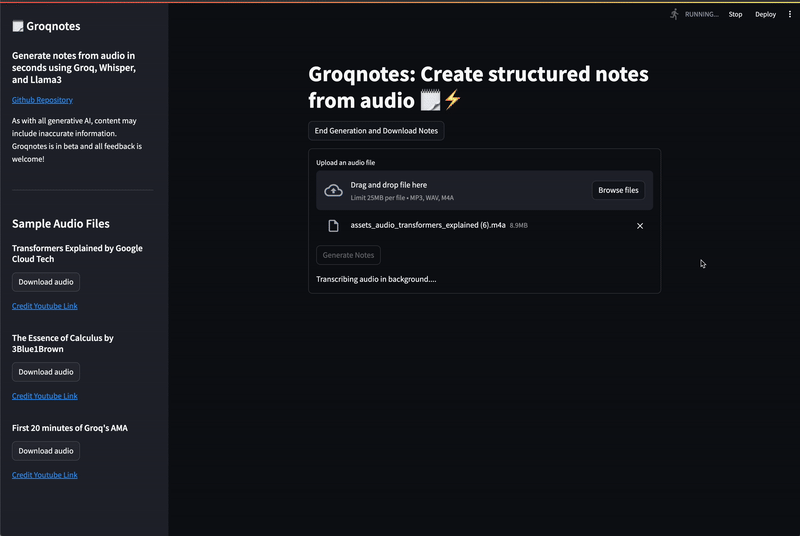Open the Github Repository link
This screenshot has width=800, height=536.
click(42, 100)
